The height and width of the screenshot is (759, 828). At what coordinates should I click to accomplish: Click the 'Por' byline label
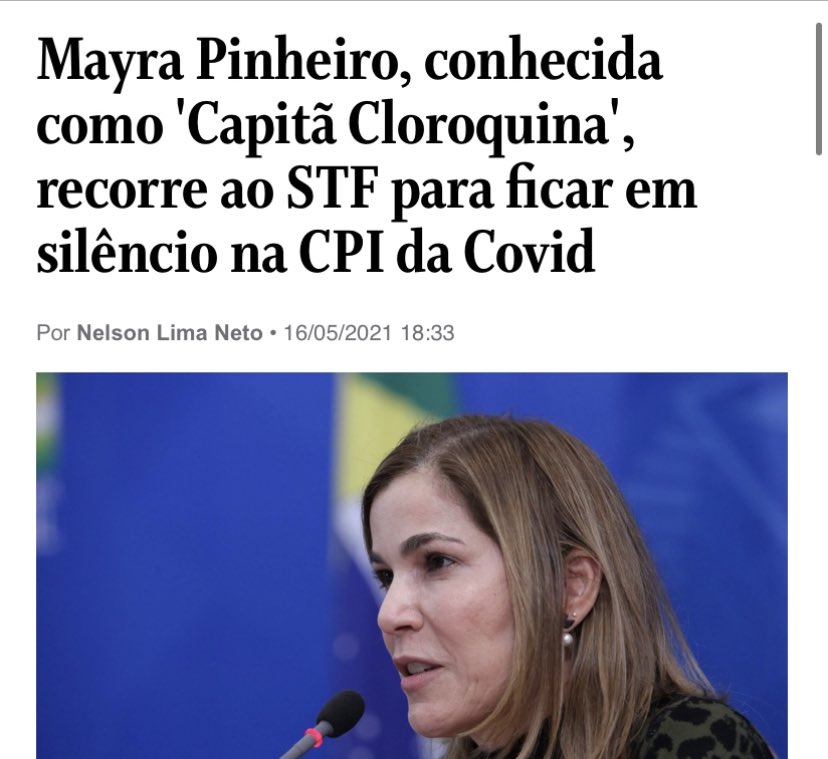coord(53,333)
